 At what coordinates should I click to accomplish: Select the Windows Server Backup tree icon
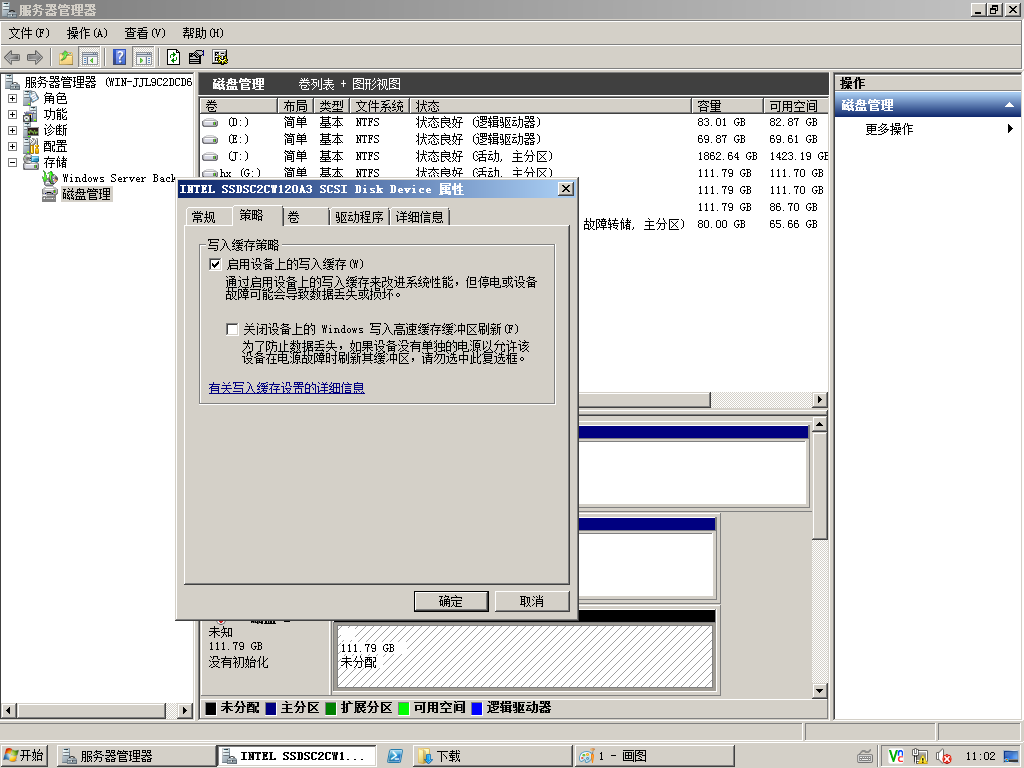click(x=49, y=178)
